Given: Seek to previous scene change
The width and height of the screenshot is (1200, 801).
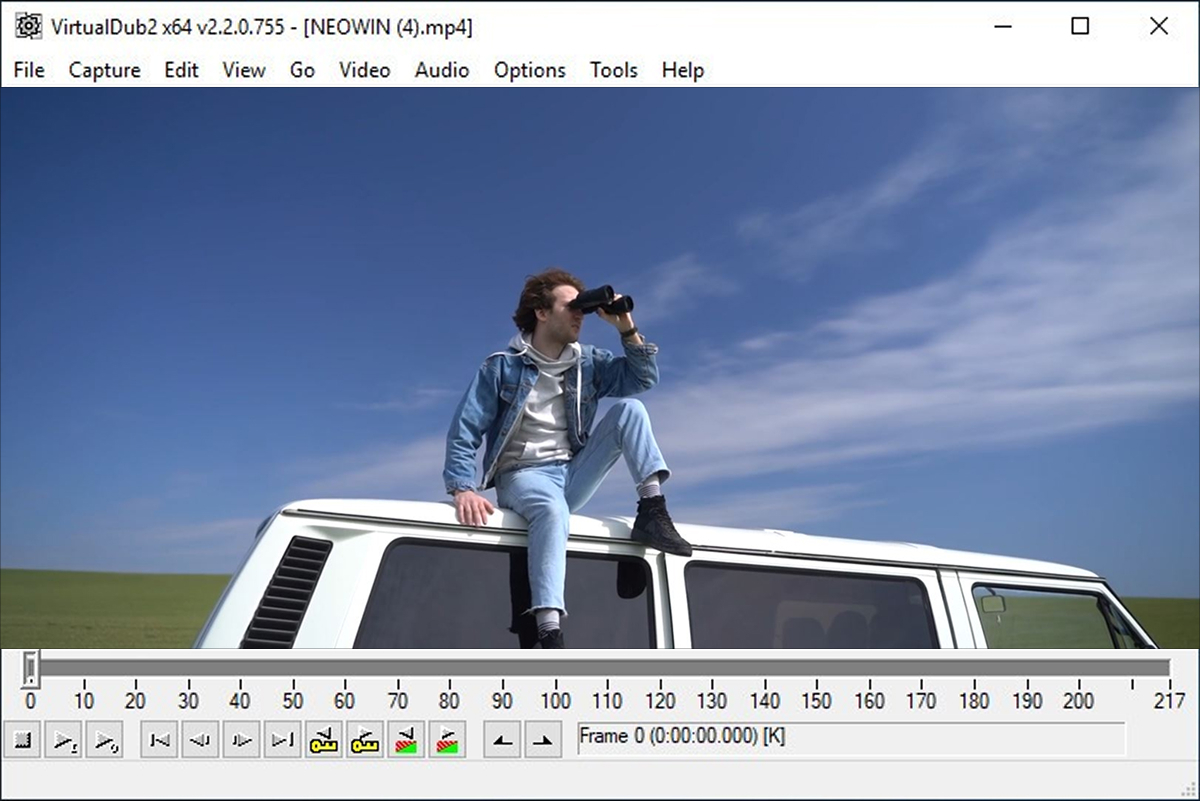Looking at the screenshot, I should point(405,740).
